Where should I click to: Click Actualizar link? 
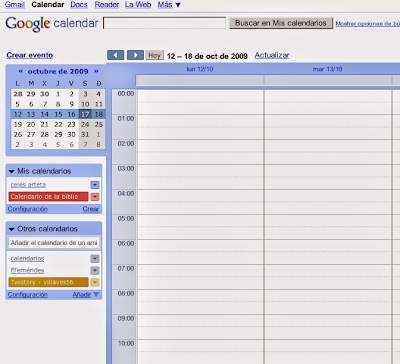(272, 55)
